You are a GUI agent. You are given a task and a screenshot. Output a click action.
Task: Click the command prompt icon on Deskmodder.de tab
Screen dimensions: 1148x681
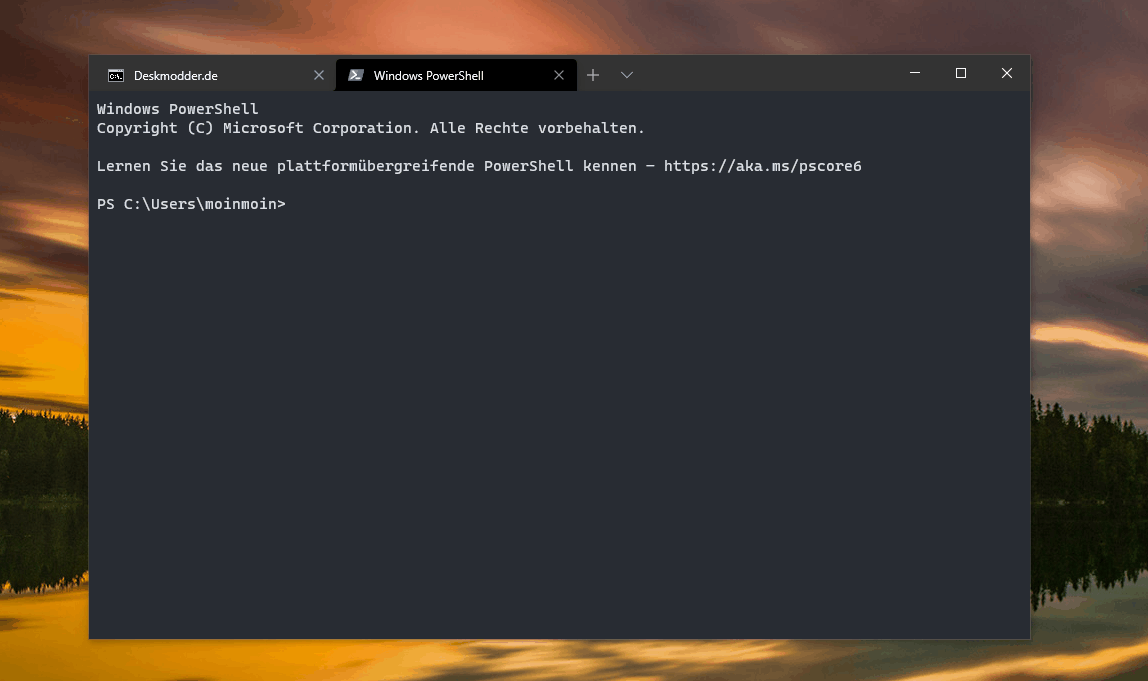tap(116, 75)
